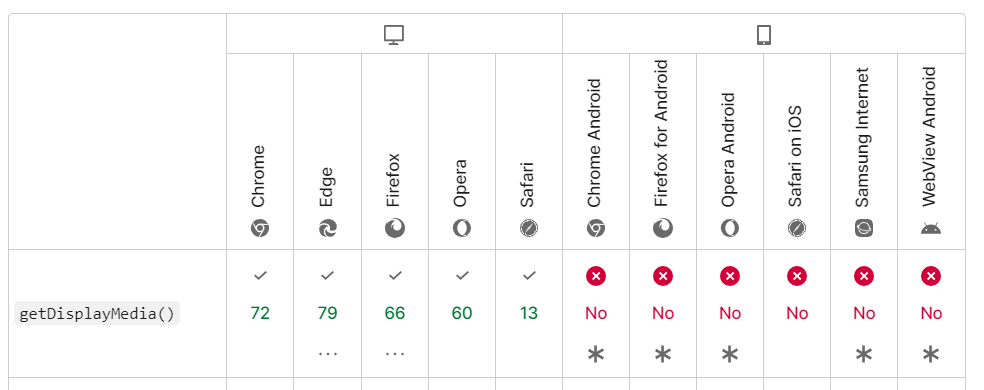Expand Samsung Internet asterisk note

(864, 355)
